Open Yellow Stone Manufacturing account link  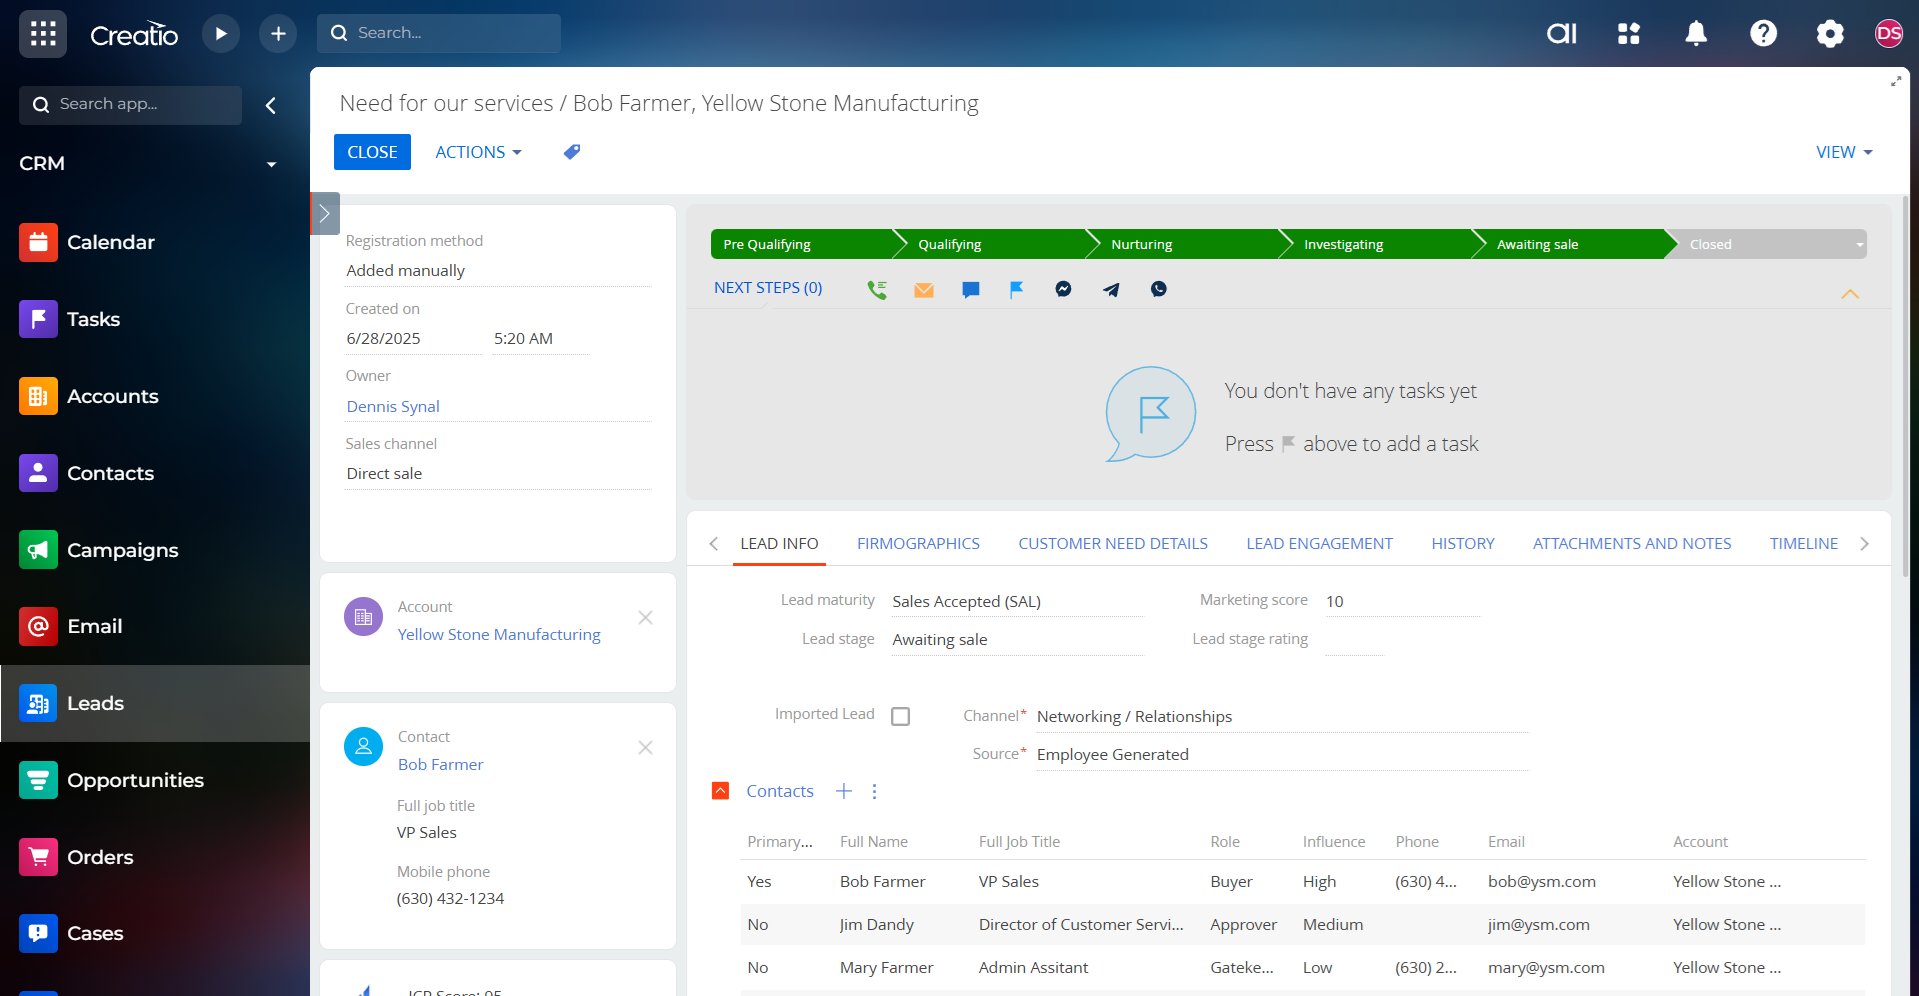click(498, 634)
